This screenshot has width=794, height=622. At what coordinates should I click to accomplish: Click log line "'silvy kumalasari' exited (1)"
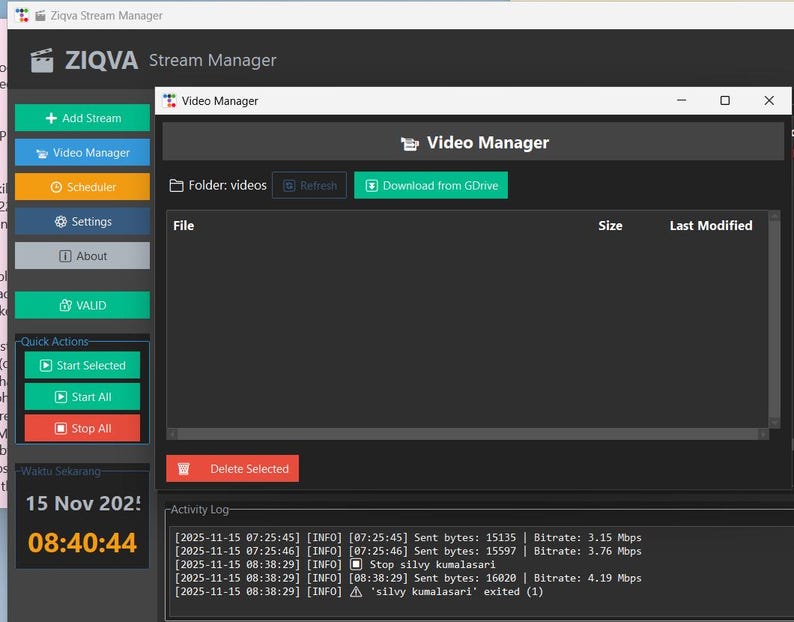[x=359, y=591]
